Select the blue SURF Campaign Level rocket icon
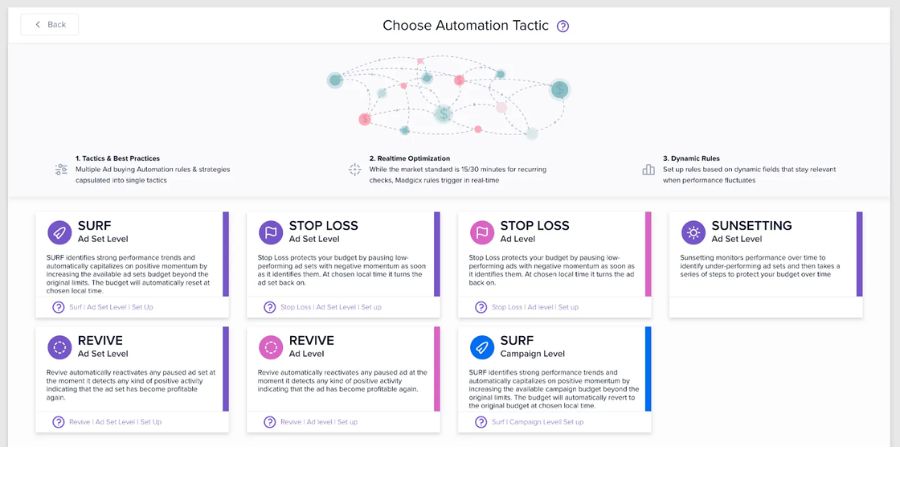The height and width of the screenshot is (498, 900). tap(482, 347)
